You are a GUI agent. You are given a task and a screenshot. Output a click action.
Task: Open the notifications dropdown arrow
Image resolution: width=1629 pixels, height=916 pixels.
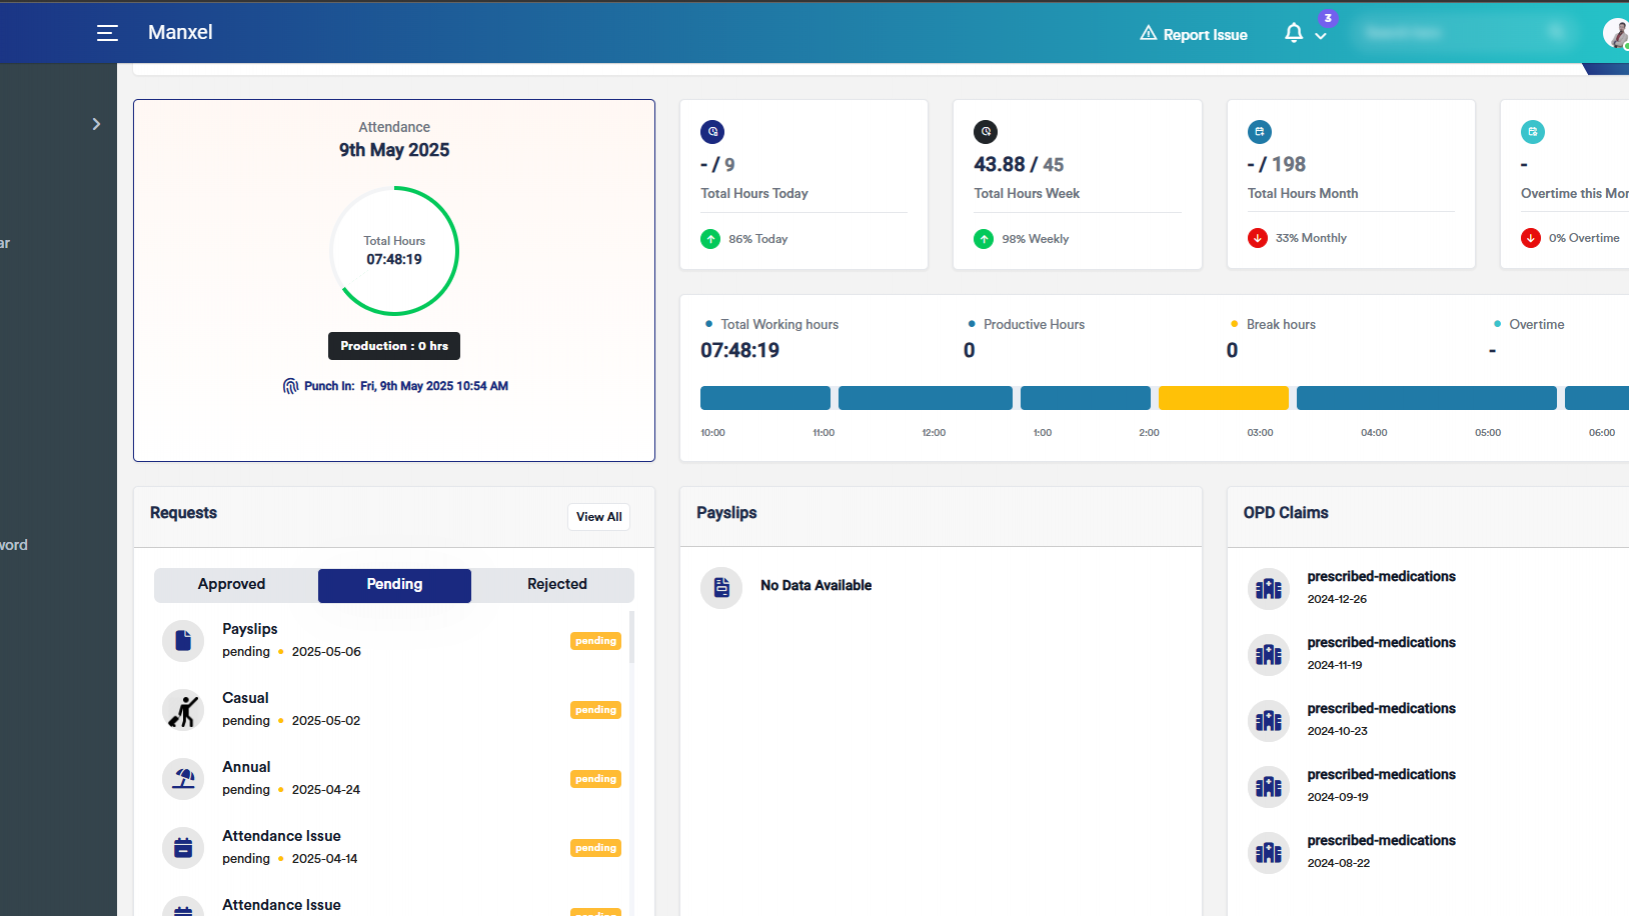coord(1321,36)
